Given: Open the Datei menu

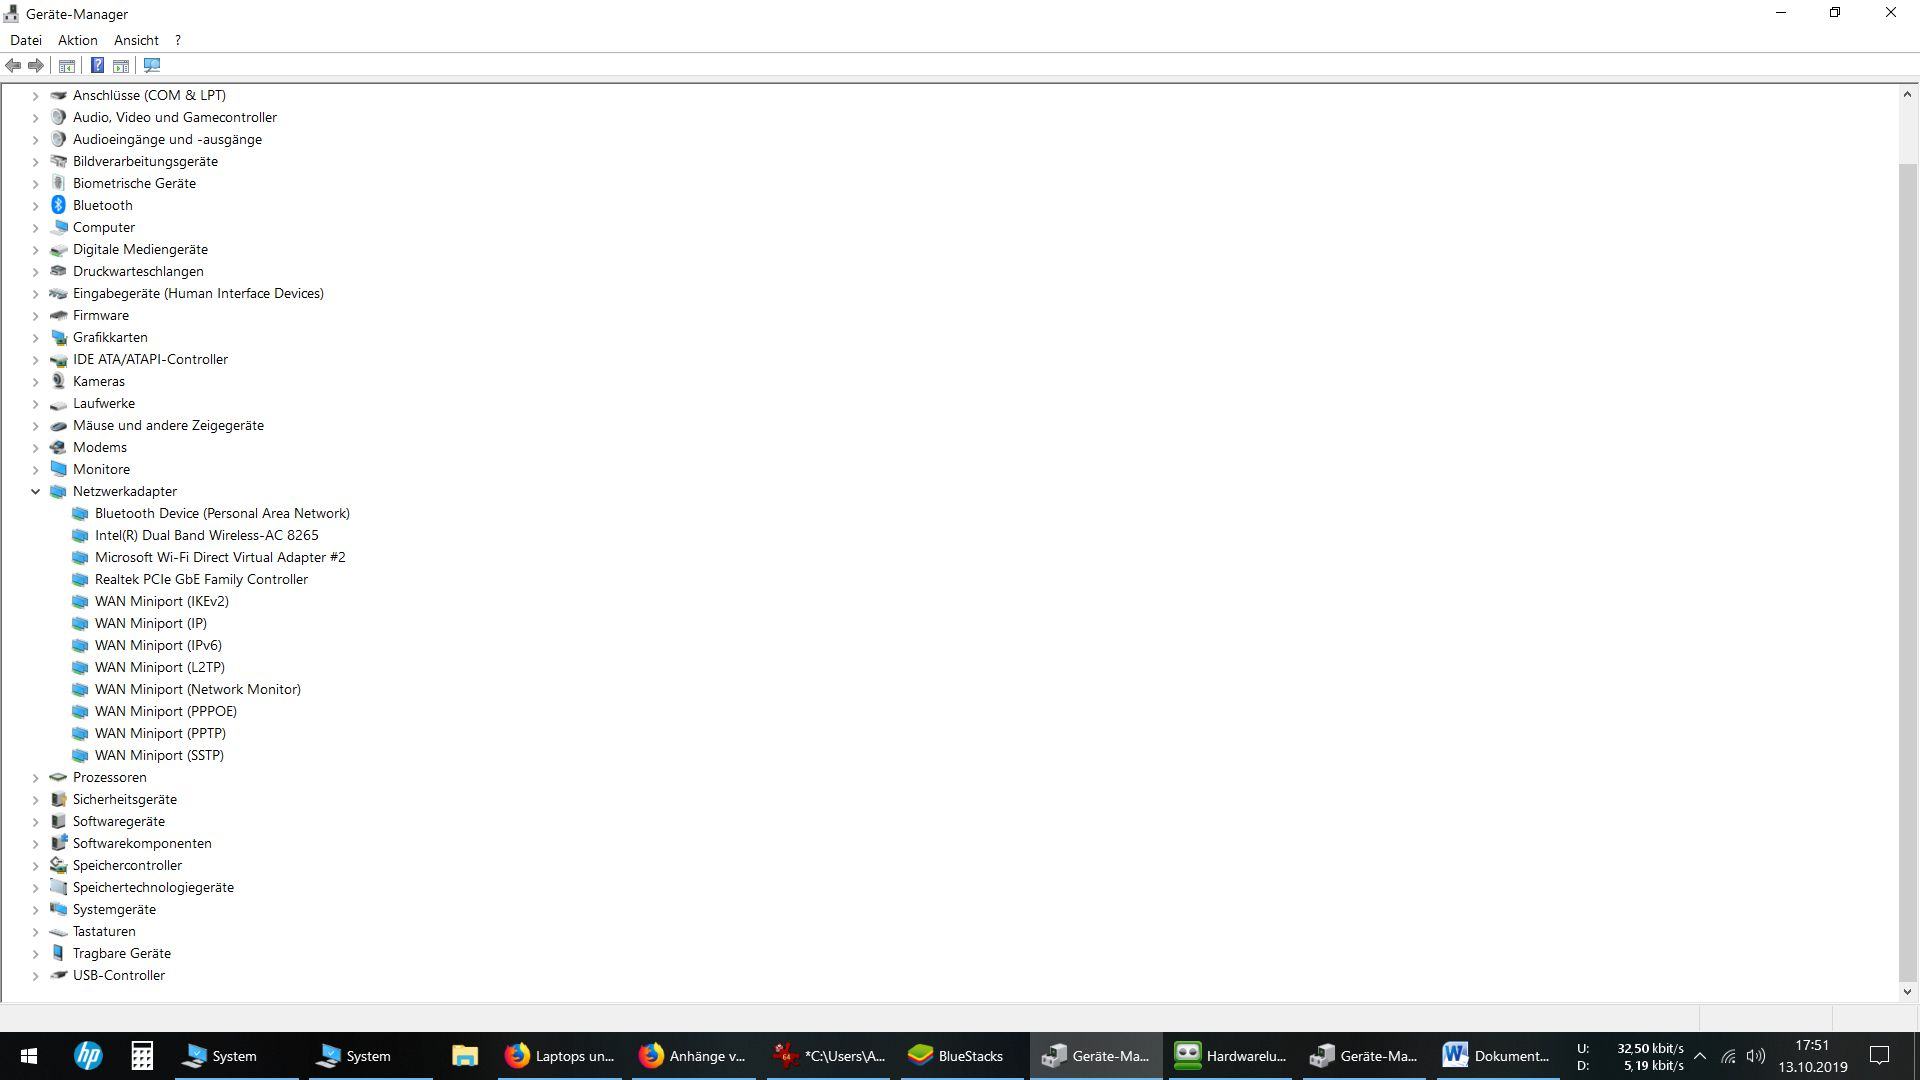Looking at the screenshot, I should [x=26, y=40].
